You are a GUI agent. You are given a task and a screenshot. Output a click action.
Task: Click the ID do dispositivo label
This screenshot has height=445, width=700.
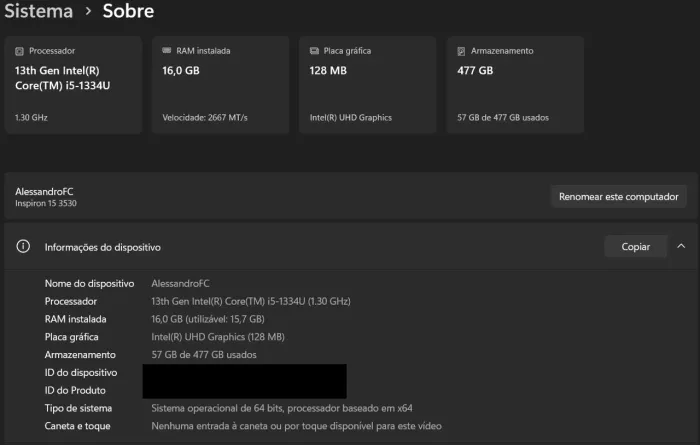click(81, 373)
